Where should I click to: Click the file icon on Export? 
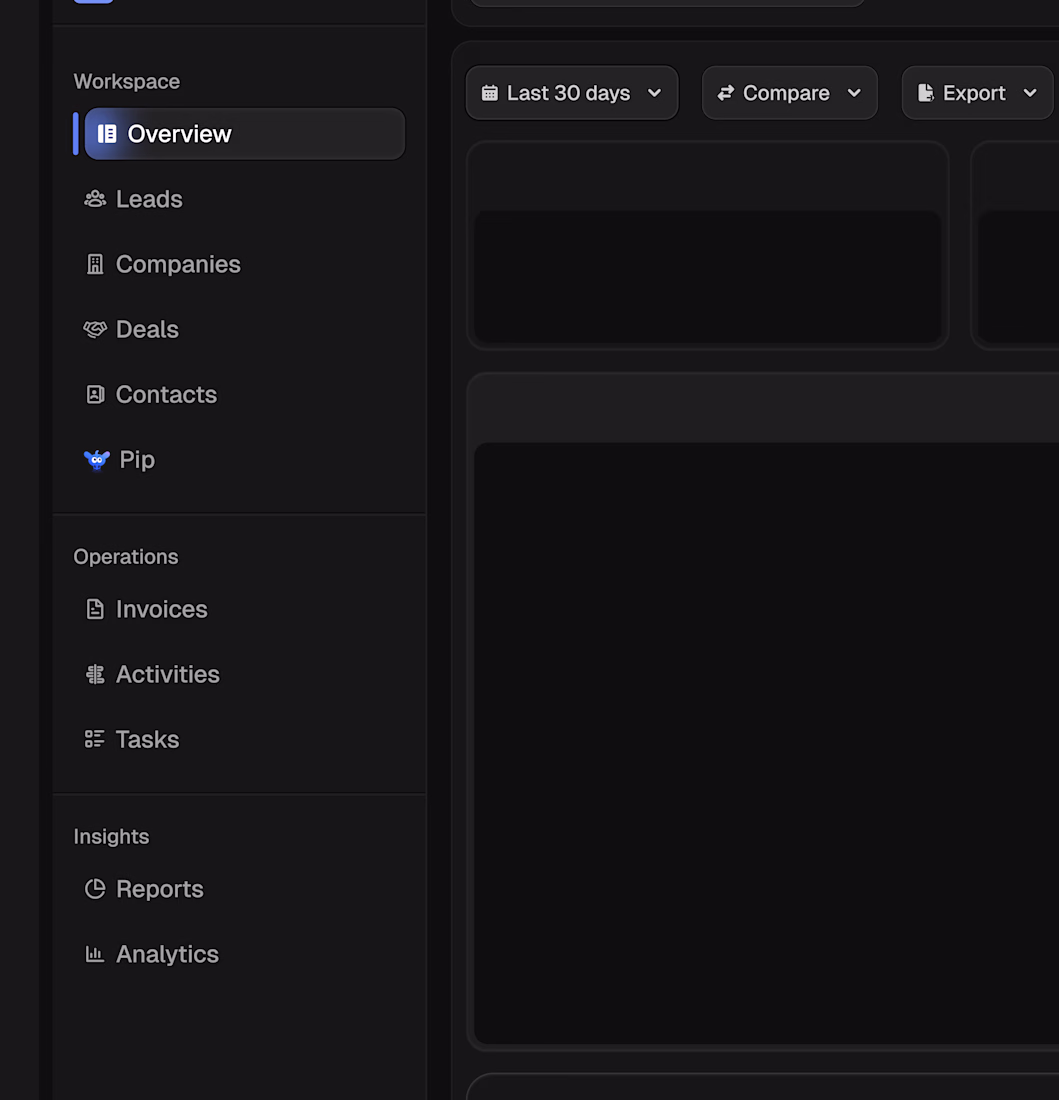(x=926, y=93)
